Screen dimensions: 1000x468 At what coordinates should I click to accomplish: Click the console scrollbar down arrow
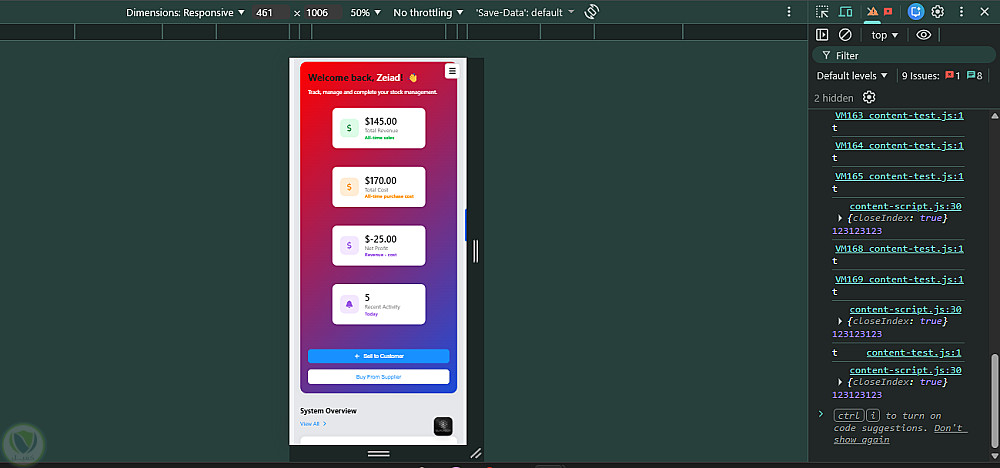[x=994, y=456]
